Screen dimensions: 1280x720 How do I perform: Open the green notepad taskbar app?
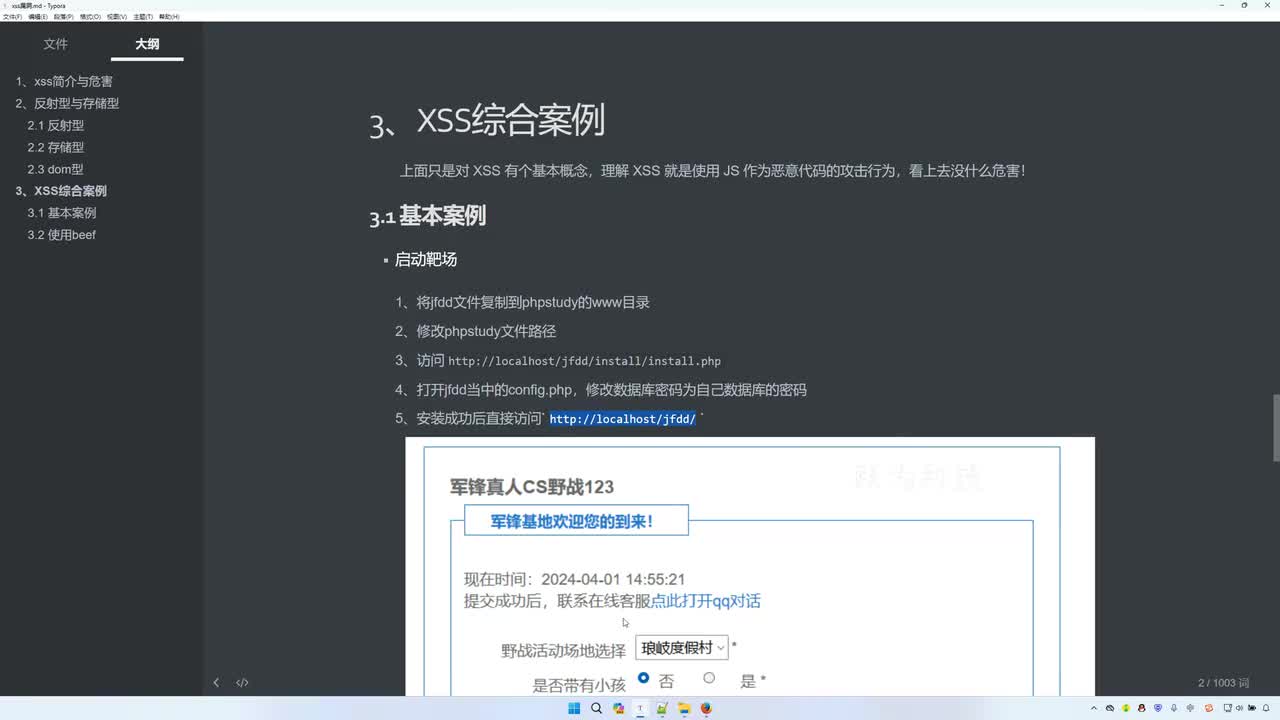662,708
